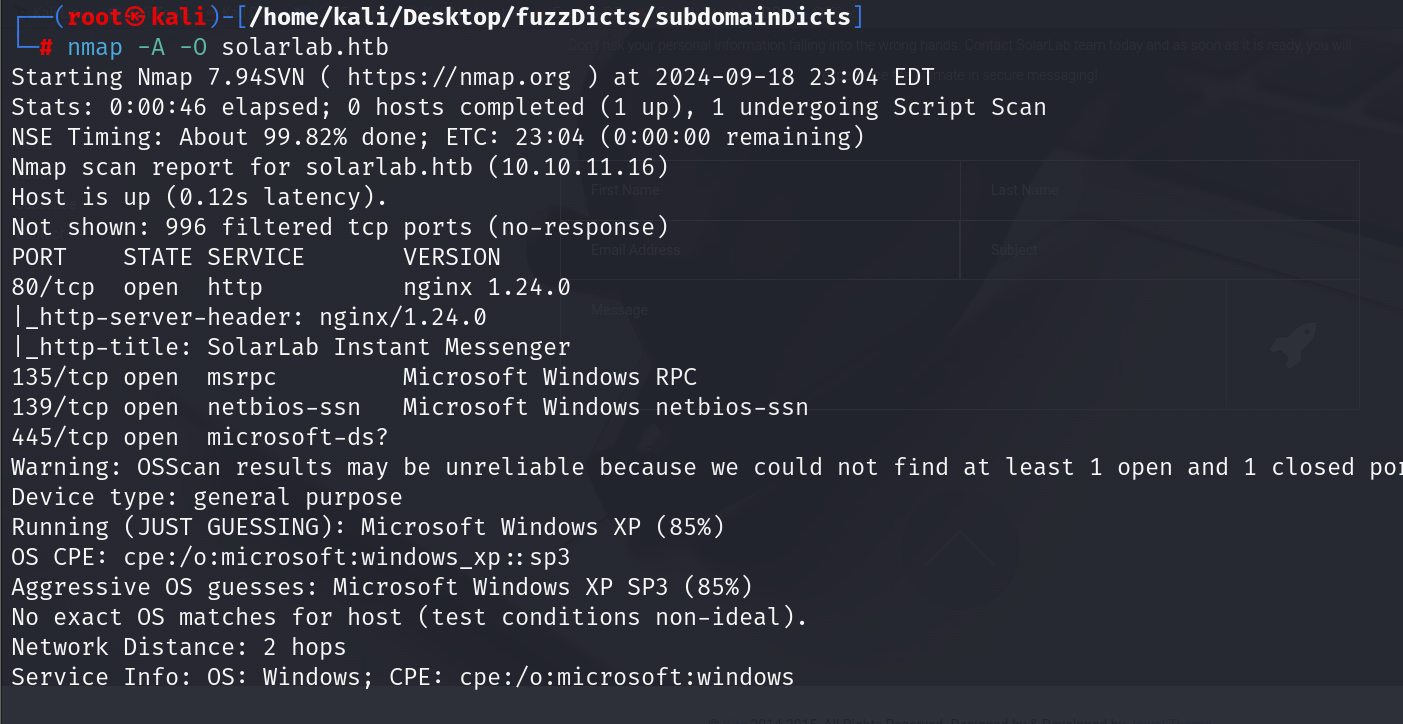The height and width of the screenshot is (724, 1403).
Task: Click into the Message text area
Action: coord(893,345)
